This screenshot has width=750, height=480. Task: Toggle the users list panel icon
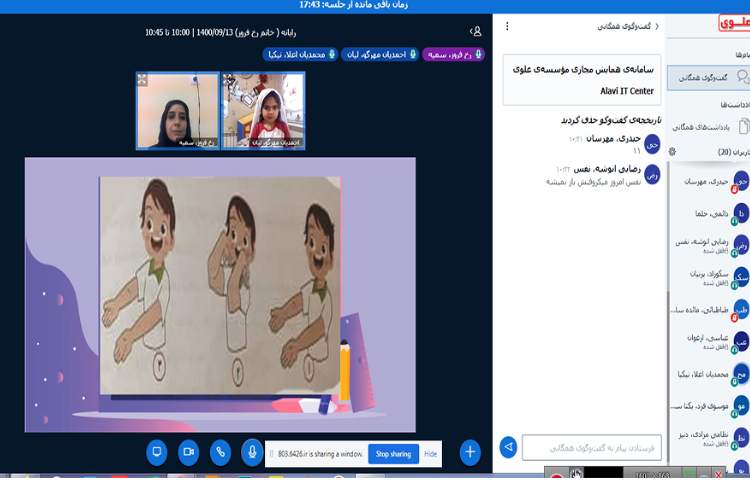point(476,32)
